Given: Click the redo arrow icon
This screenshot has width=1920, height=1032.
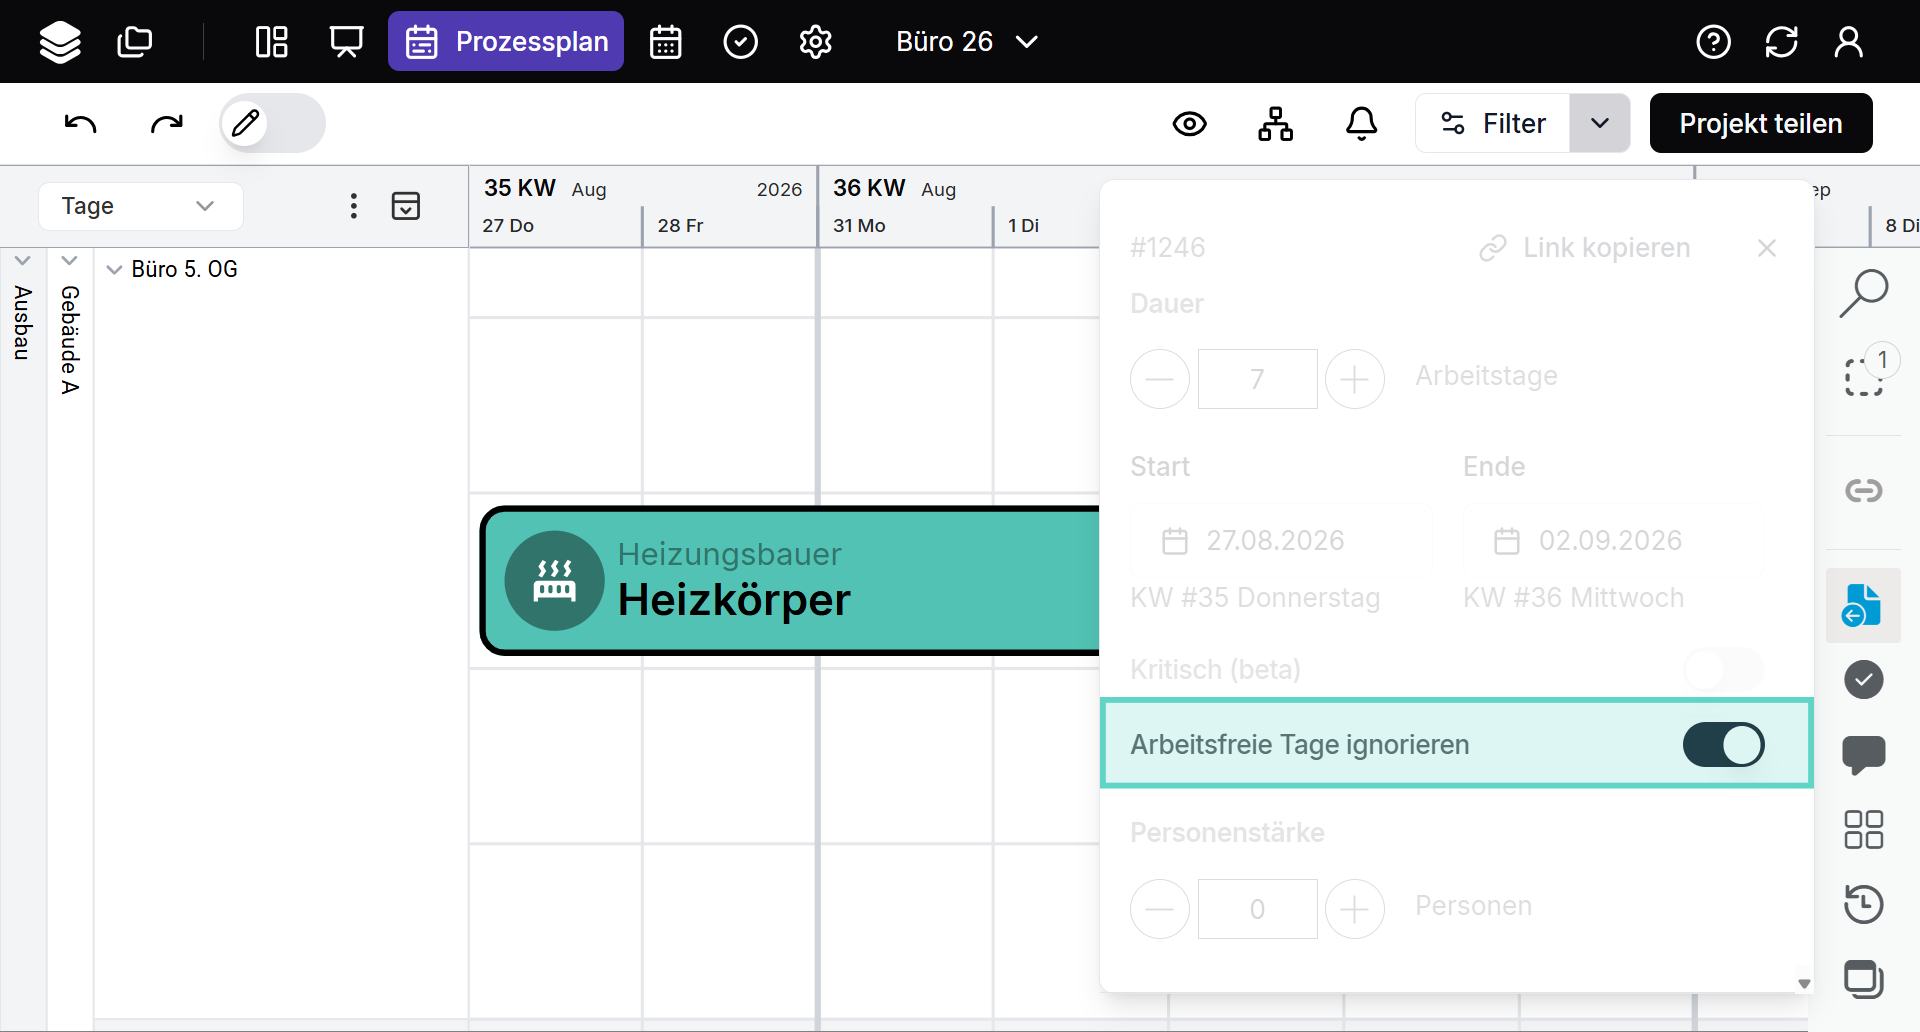Looking at the screenshot, I should 166,123.
